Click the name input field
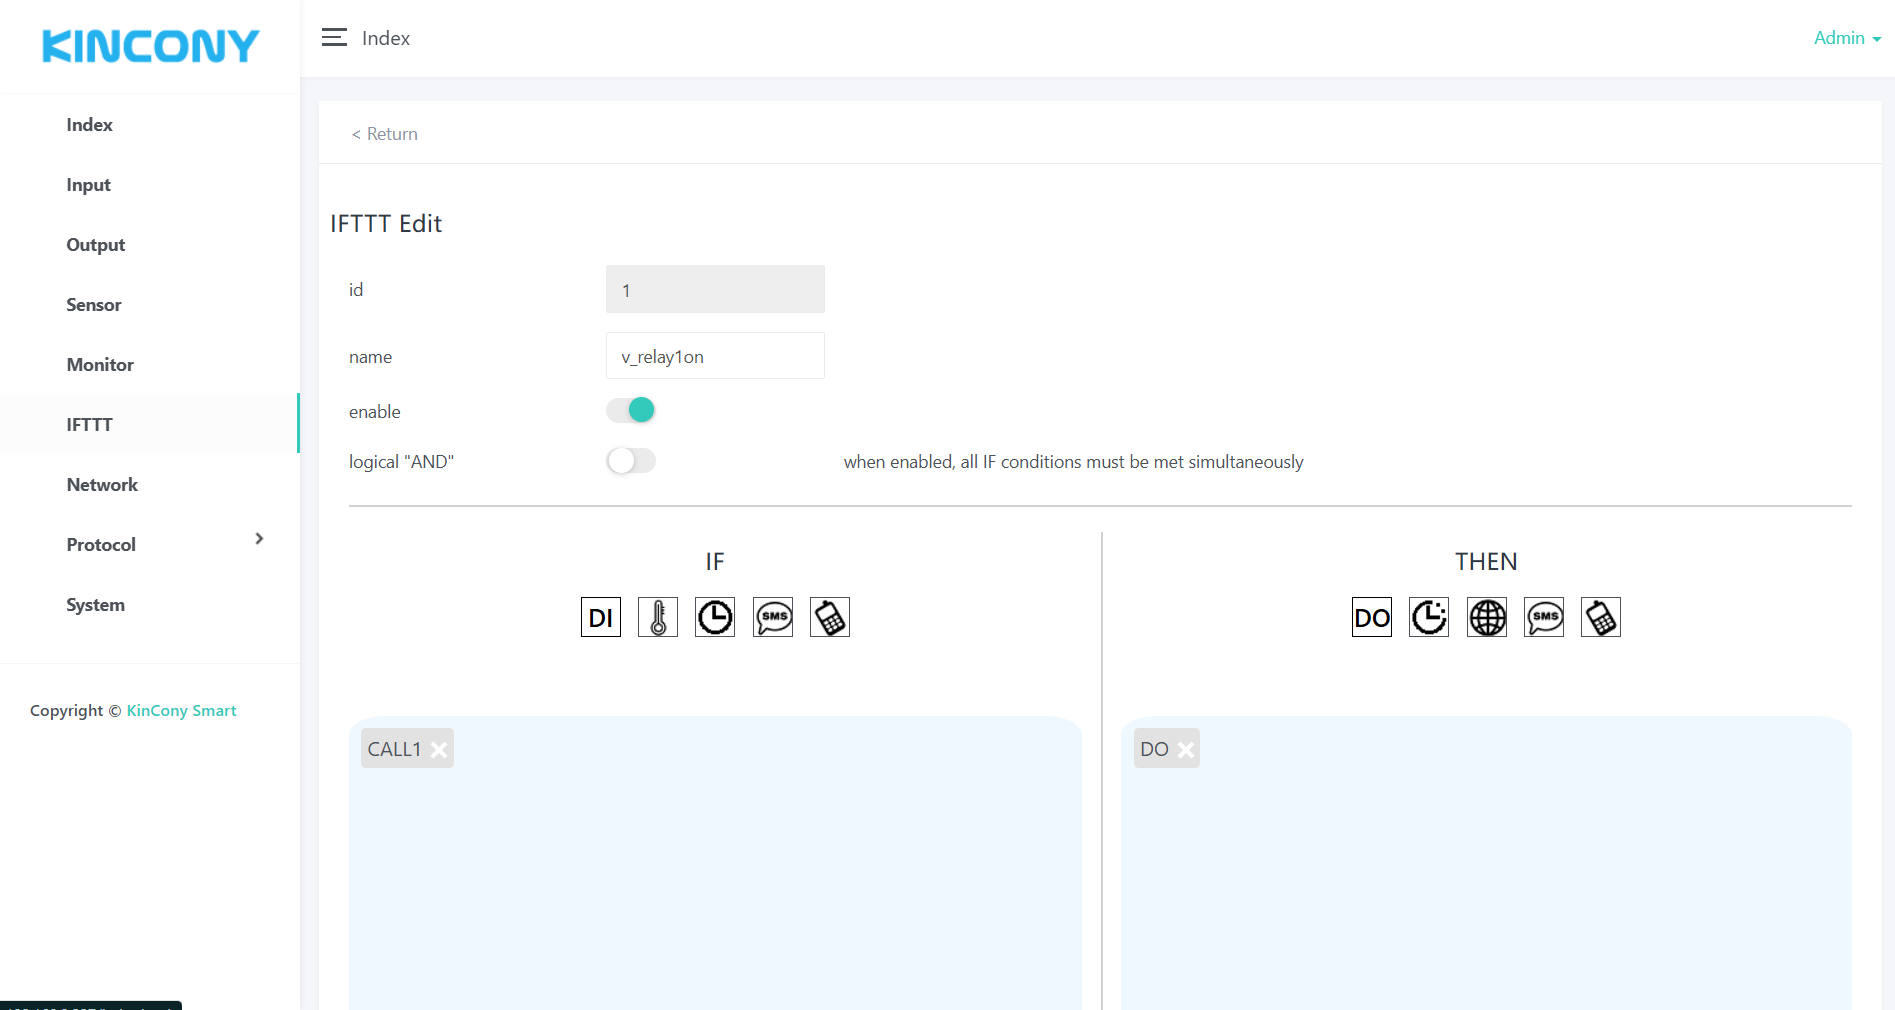1895x1010 pixels. click(715, 356)
